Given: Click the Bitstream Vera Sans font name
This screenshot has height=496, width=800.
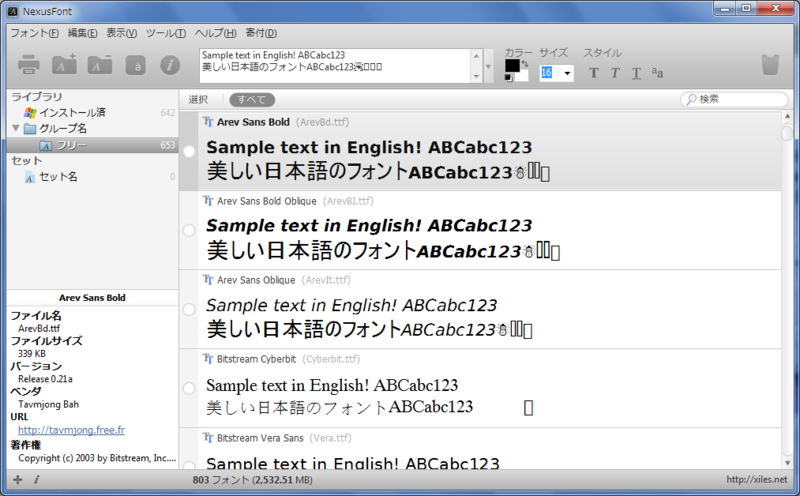Looking at the screenshot, I should coord(260,438).
